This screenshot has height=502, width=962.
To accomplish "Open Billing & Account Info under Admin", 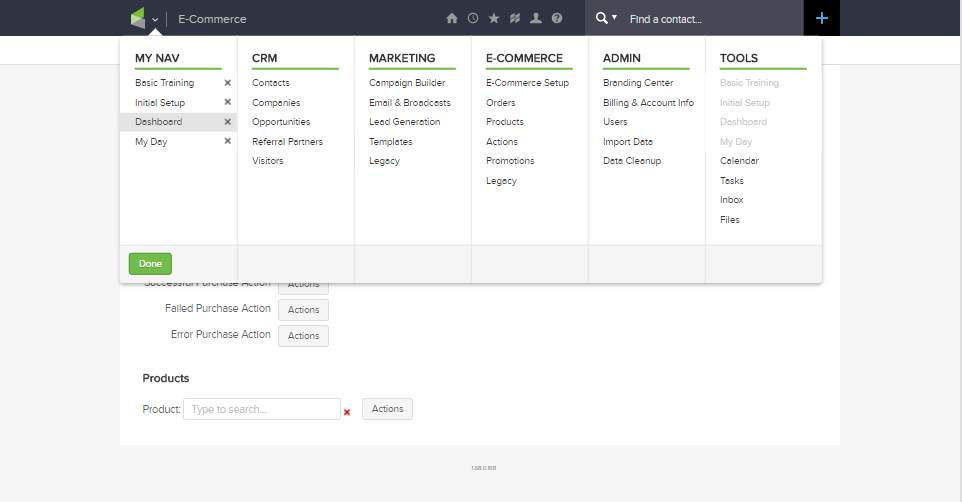I will point(648,102).
